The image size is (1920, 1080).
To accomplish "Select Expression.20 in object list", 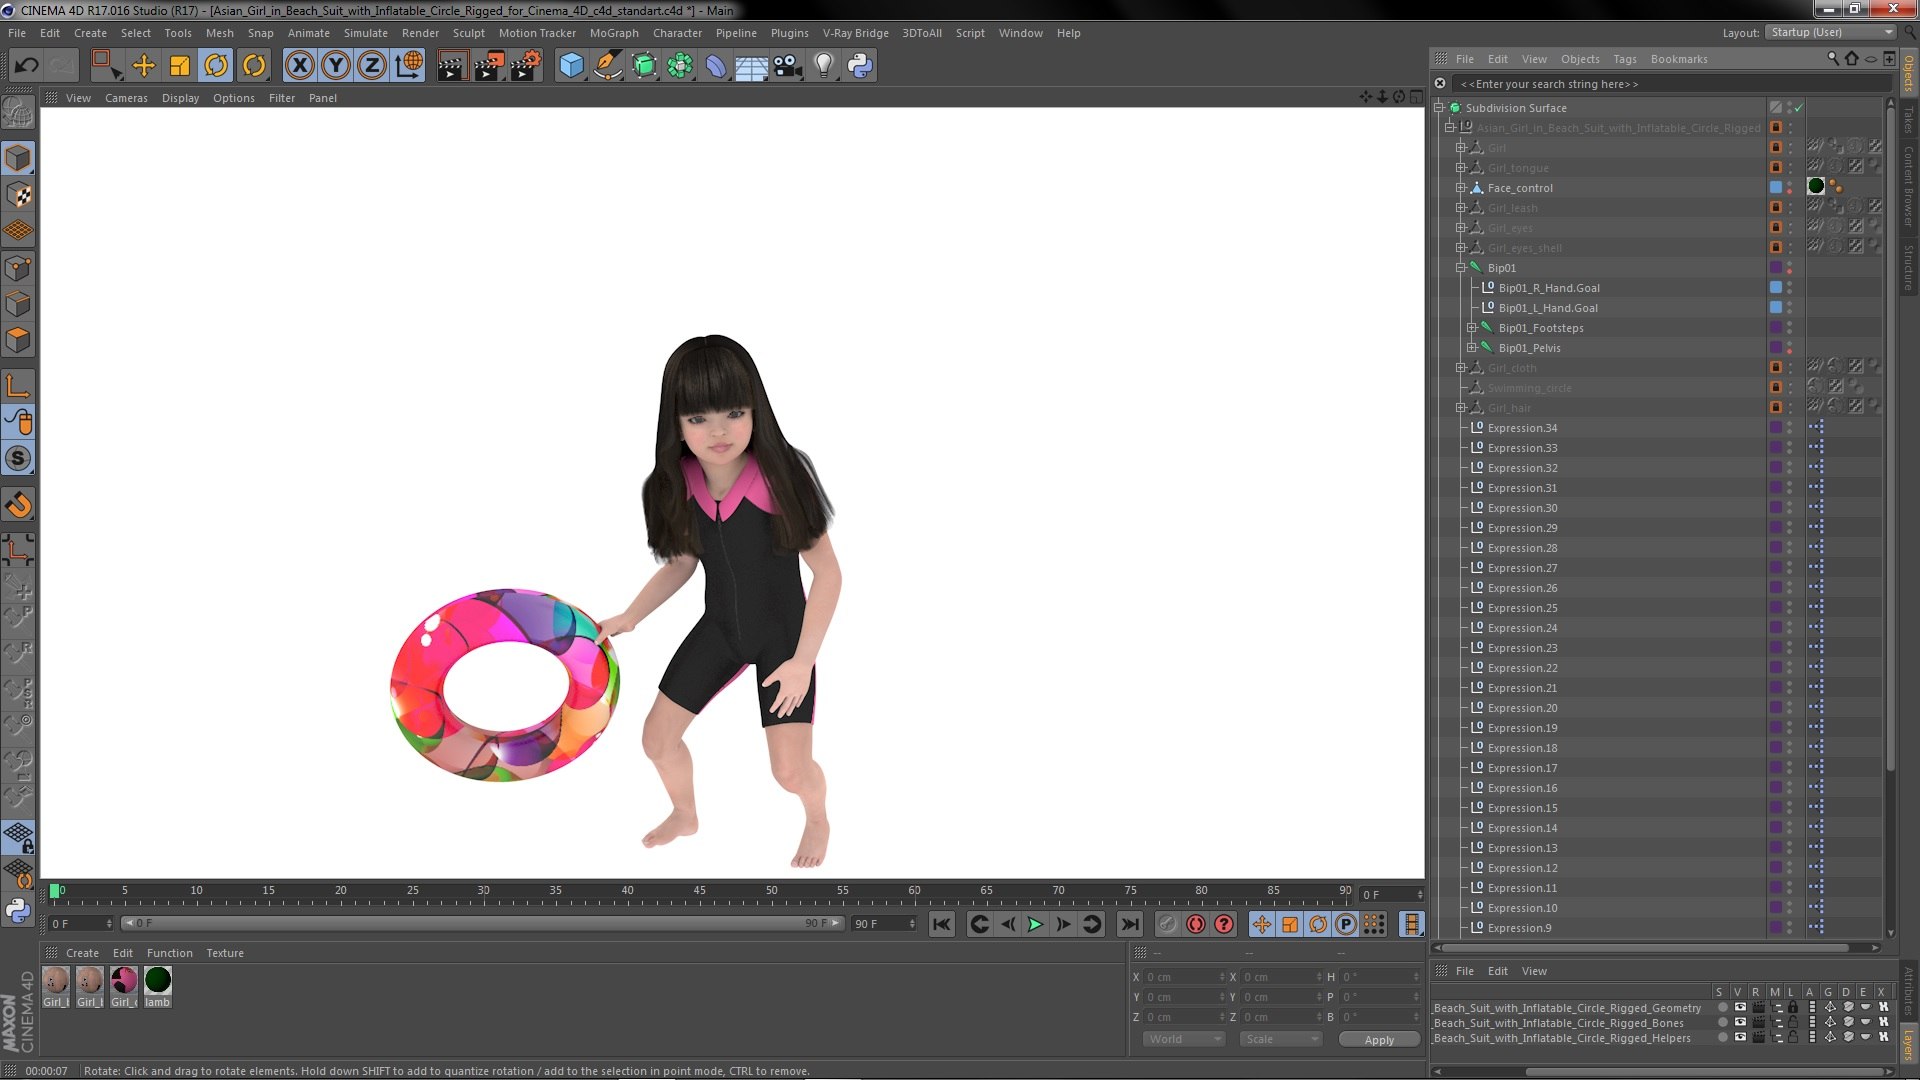I will click(1522, 708).
